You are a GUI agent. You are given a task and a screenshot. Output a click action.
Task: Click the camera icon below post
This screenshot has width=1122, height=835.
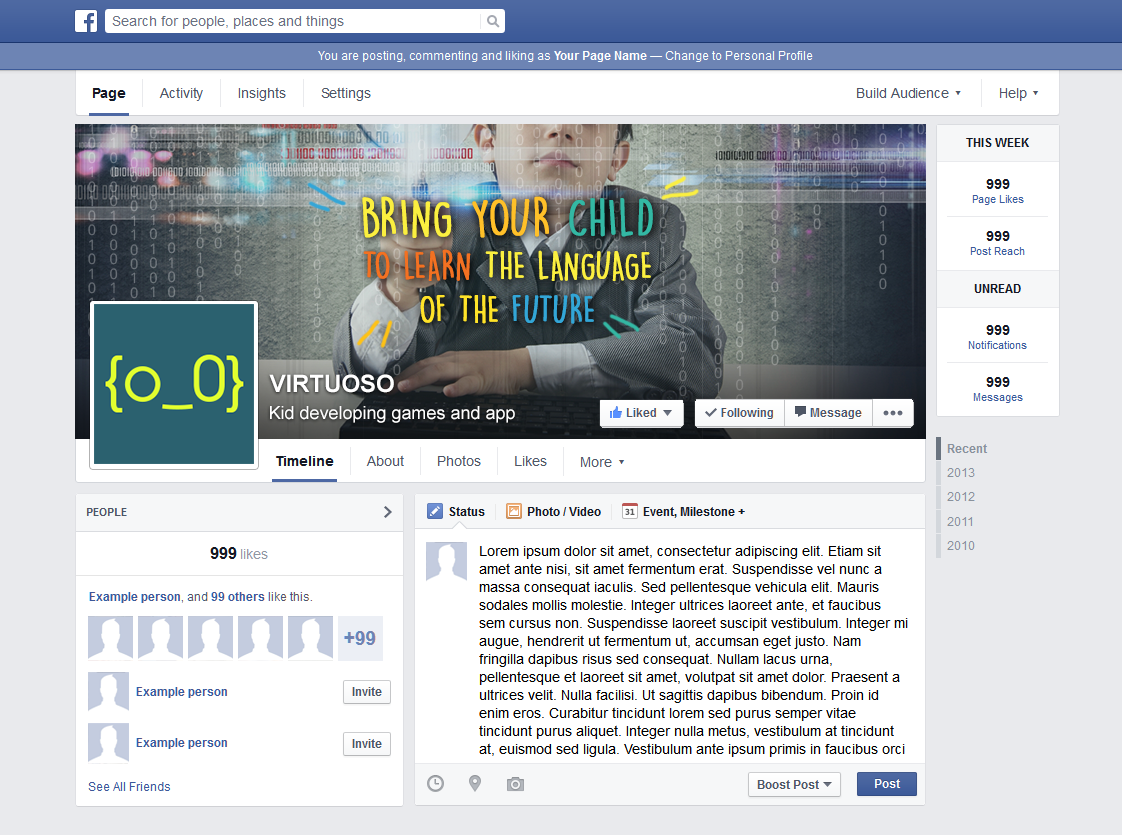point(515,784)
